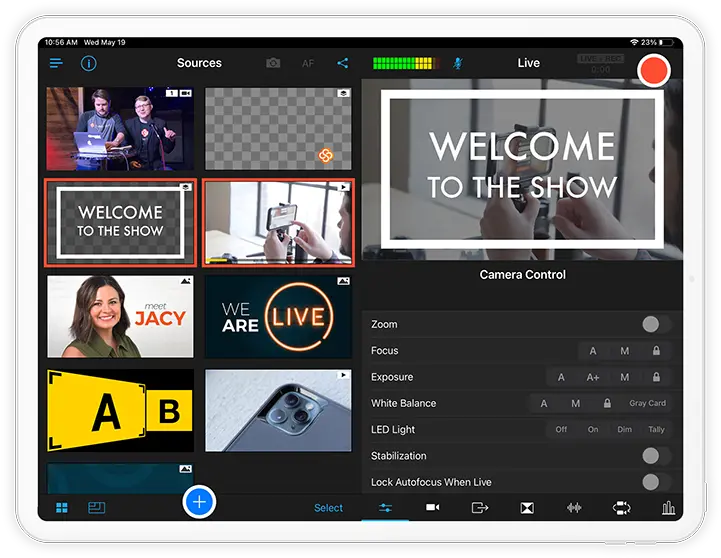Screen dimensions: 721x558
Task: Open the video camera tab
Action: (432, 507)
